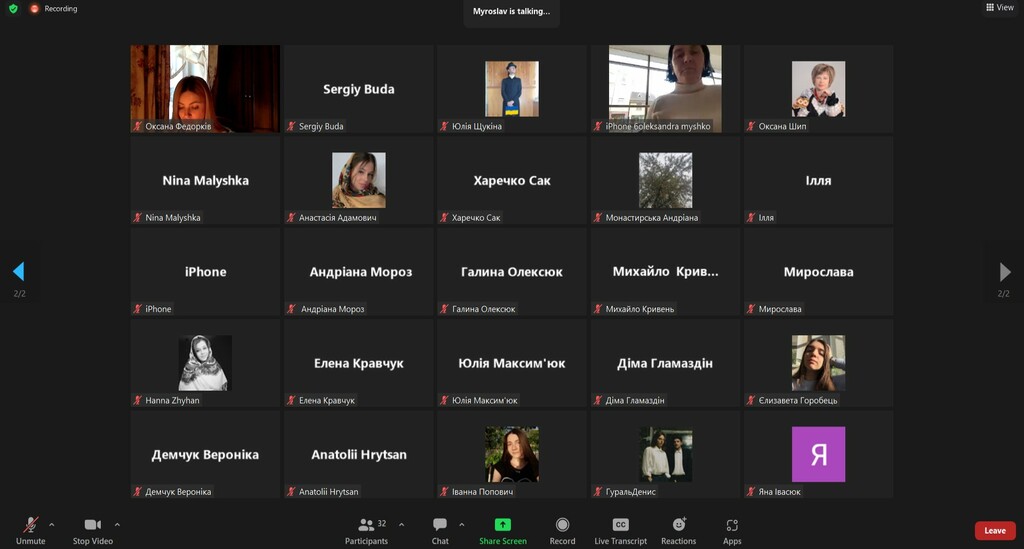The width and height of the screenshot is (1024, 549).
Task: Open the Reactions menu
Action: (x=678, y=530)
